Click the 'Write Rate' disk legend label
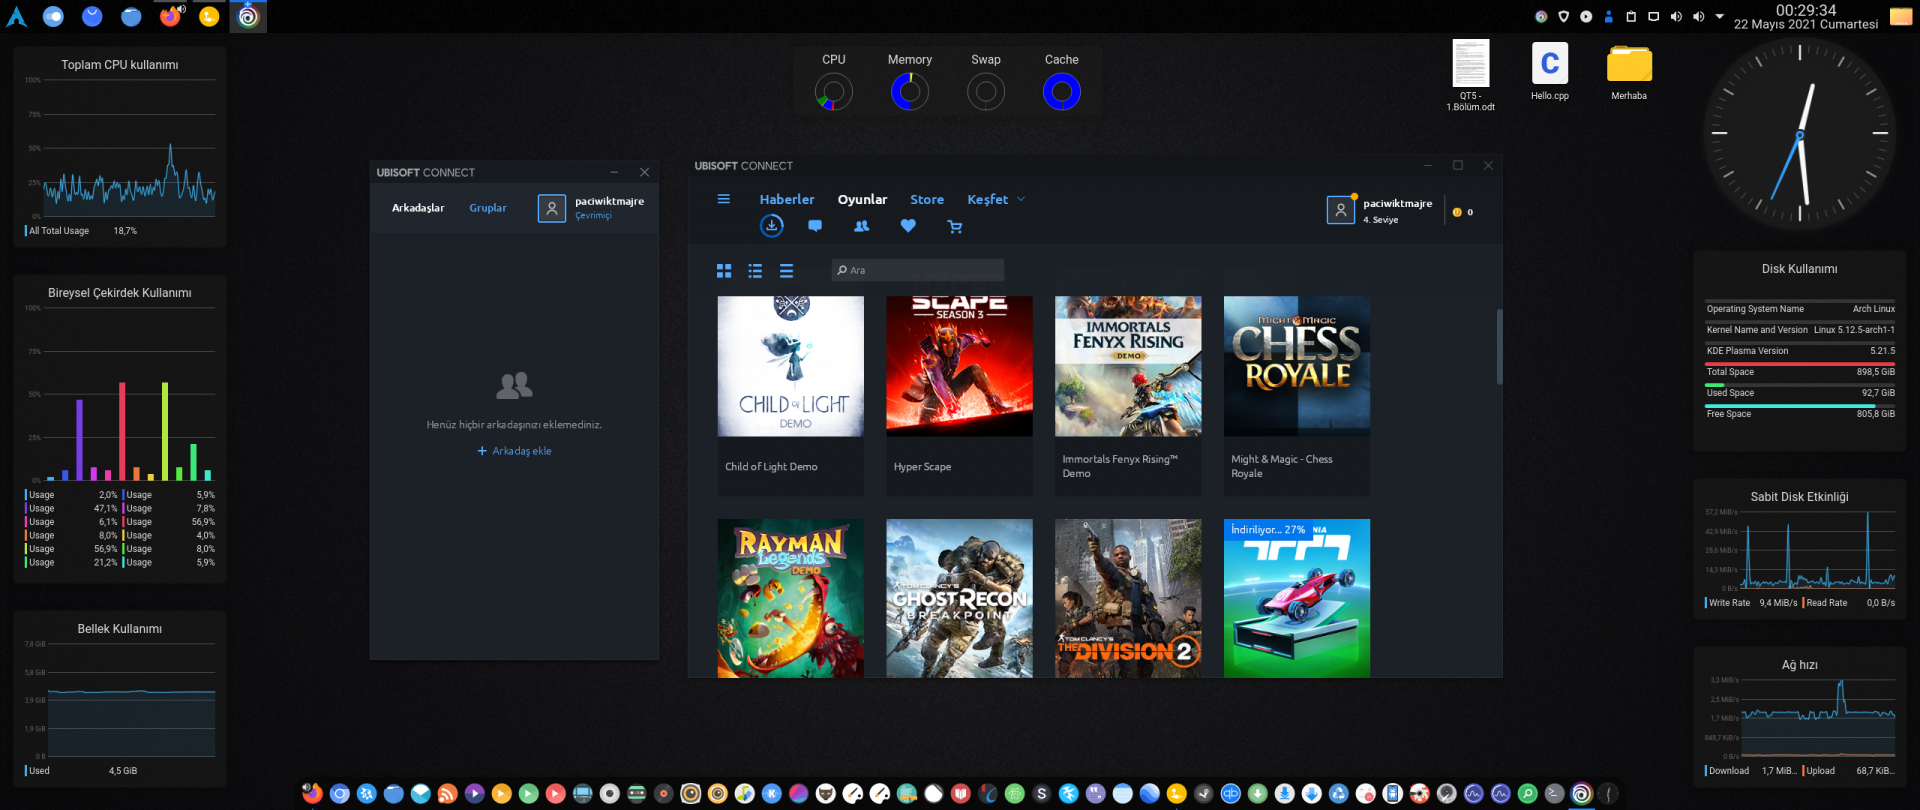Image resolution: width=1920 pixels, height=810 pixels. tap(1729, 603)
